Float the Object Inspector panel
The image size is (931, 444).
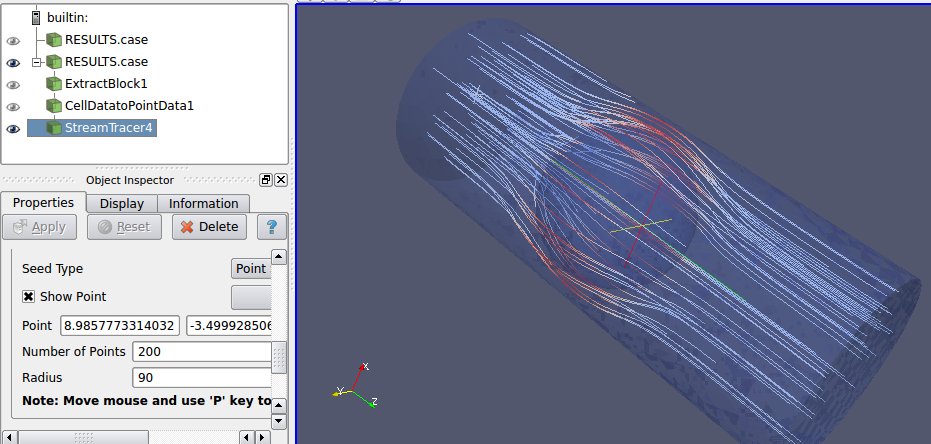click(x=266, y=180)
